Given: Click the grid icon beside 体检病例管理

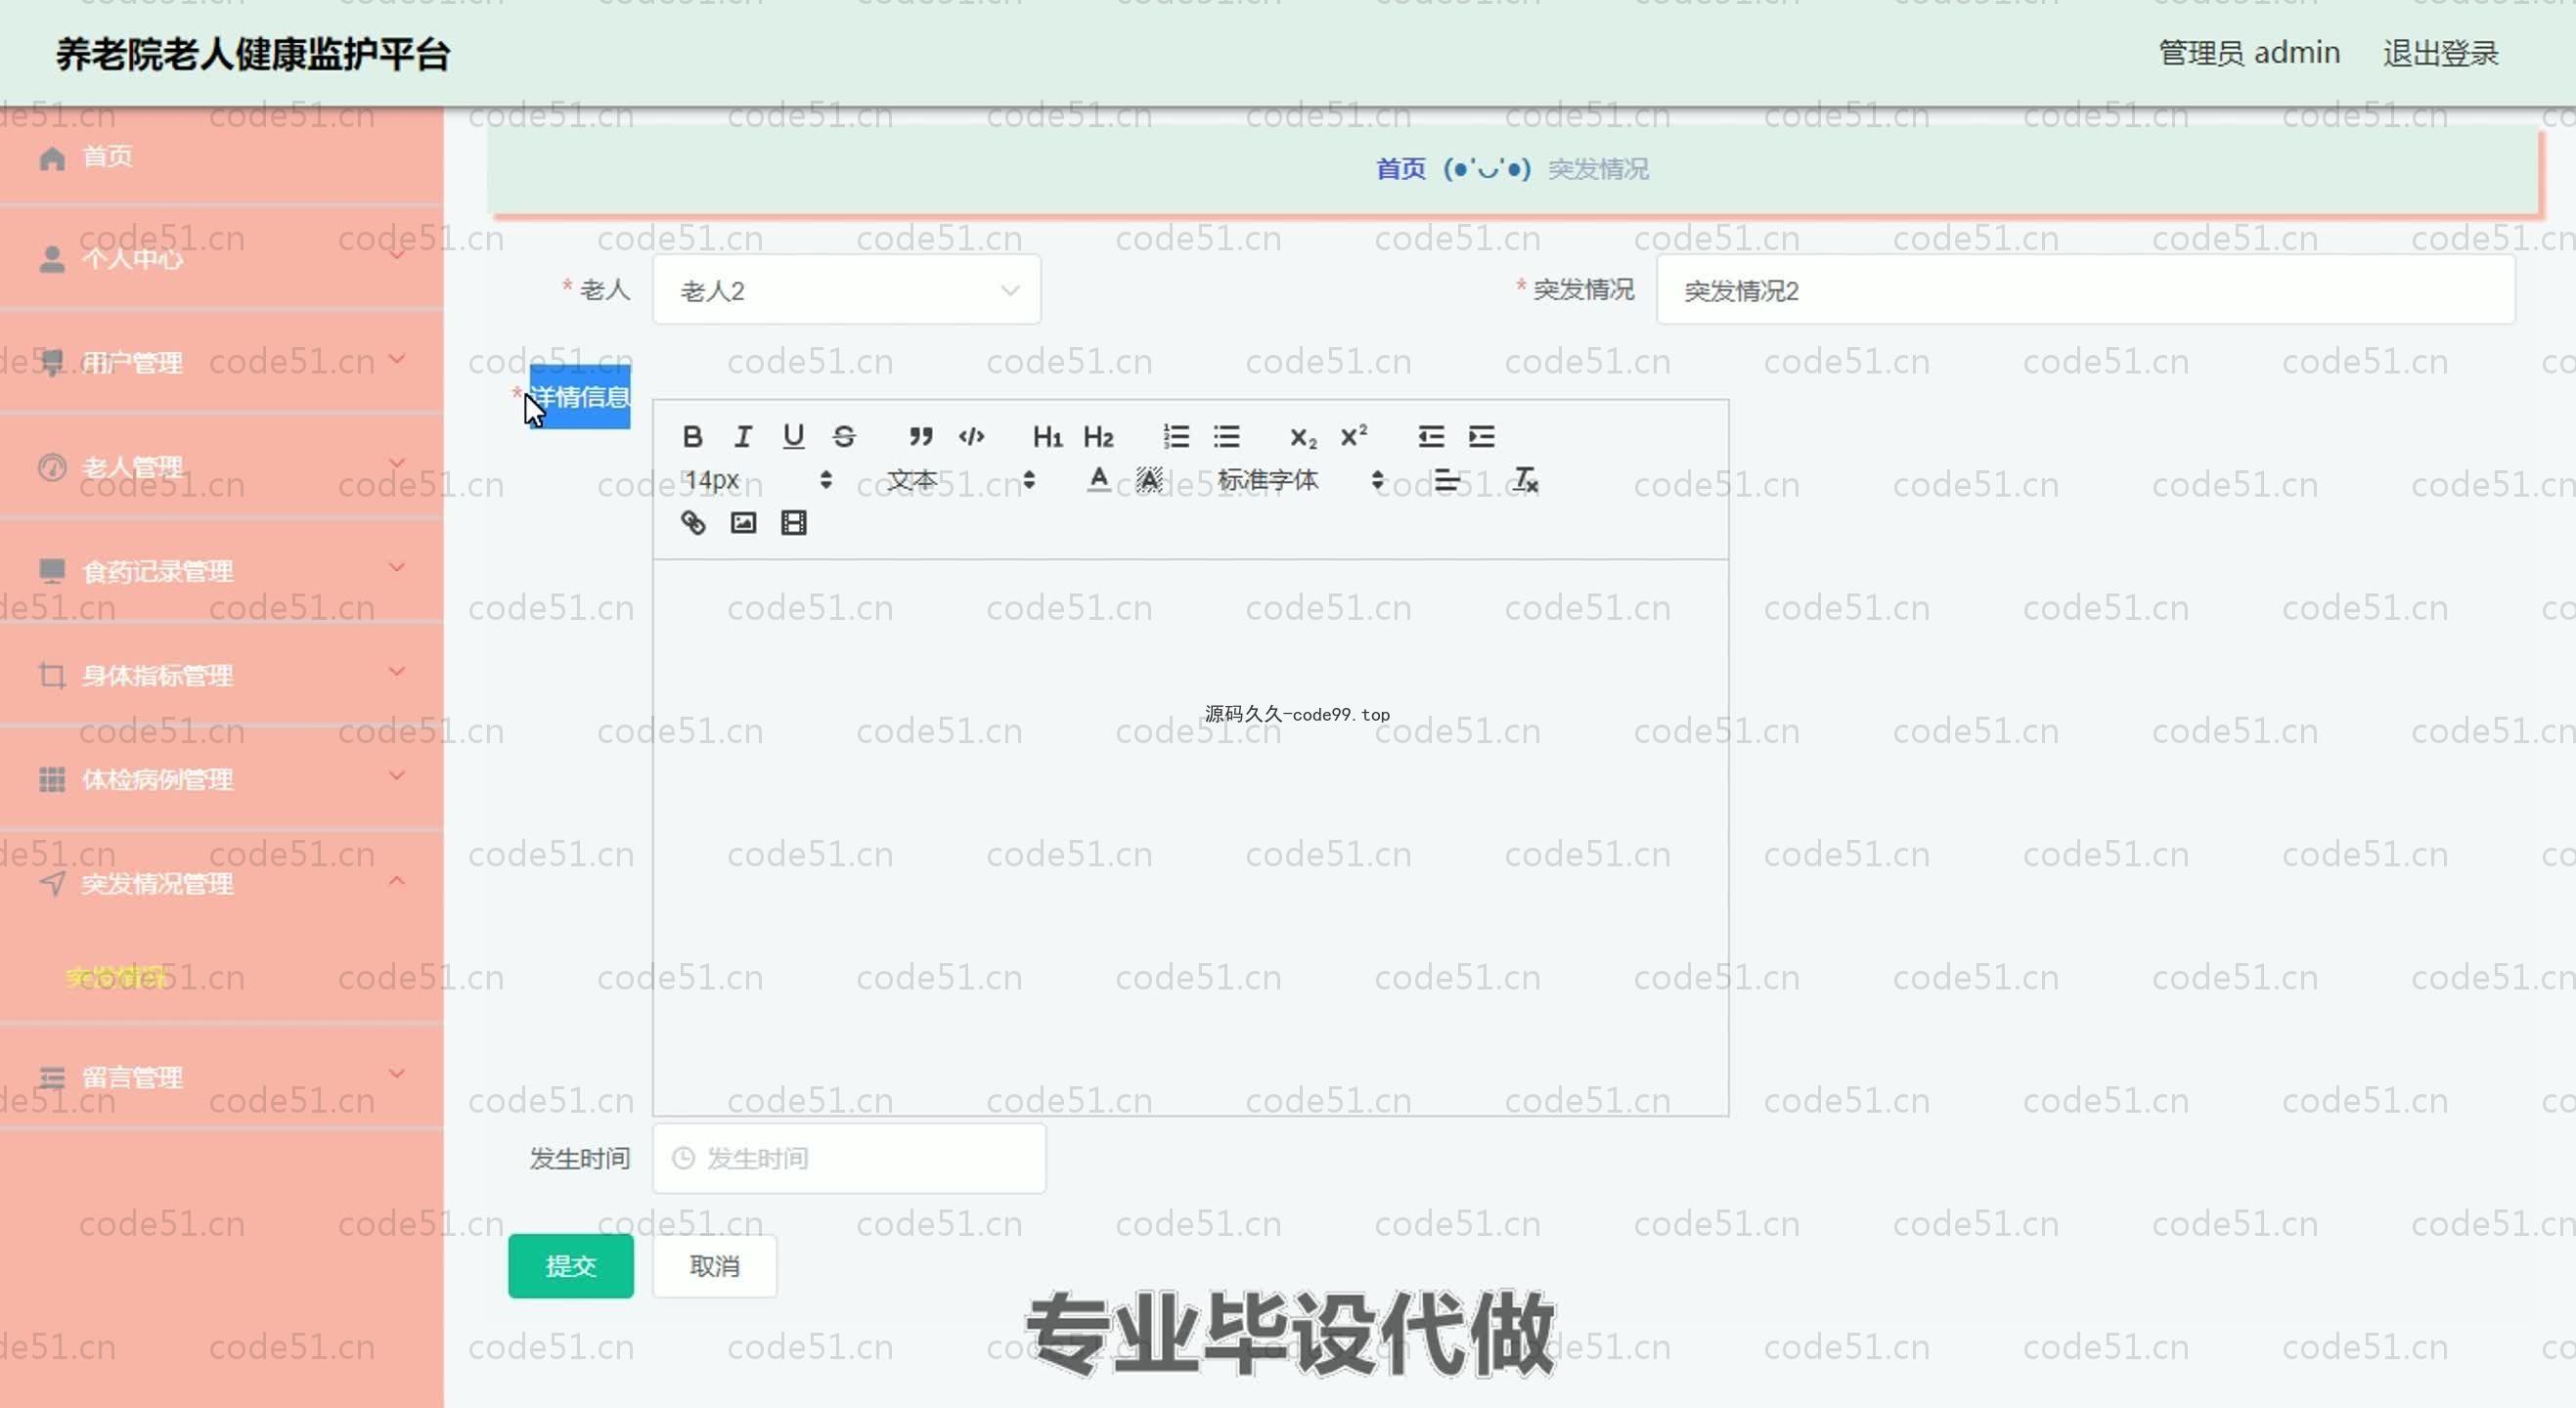Looking at the screenshot, I should tap(52, 779).
